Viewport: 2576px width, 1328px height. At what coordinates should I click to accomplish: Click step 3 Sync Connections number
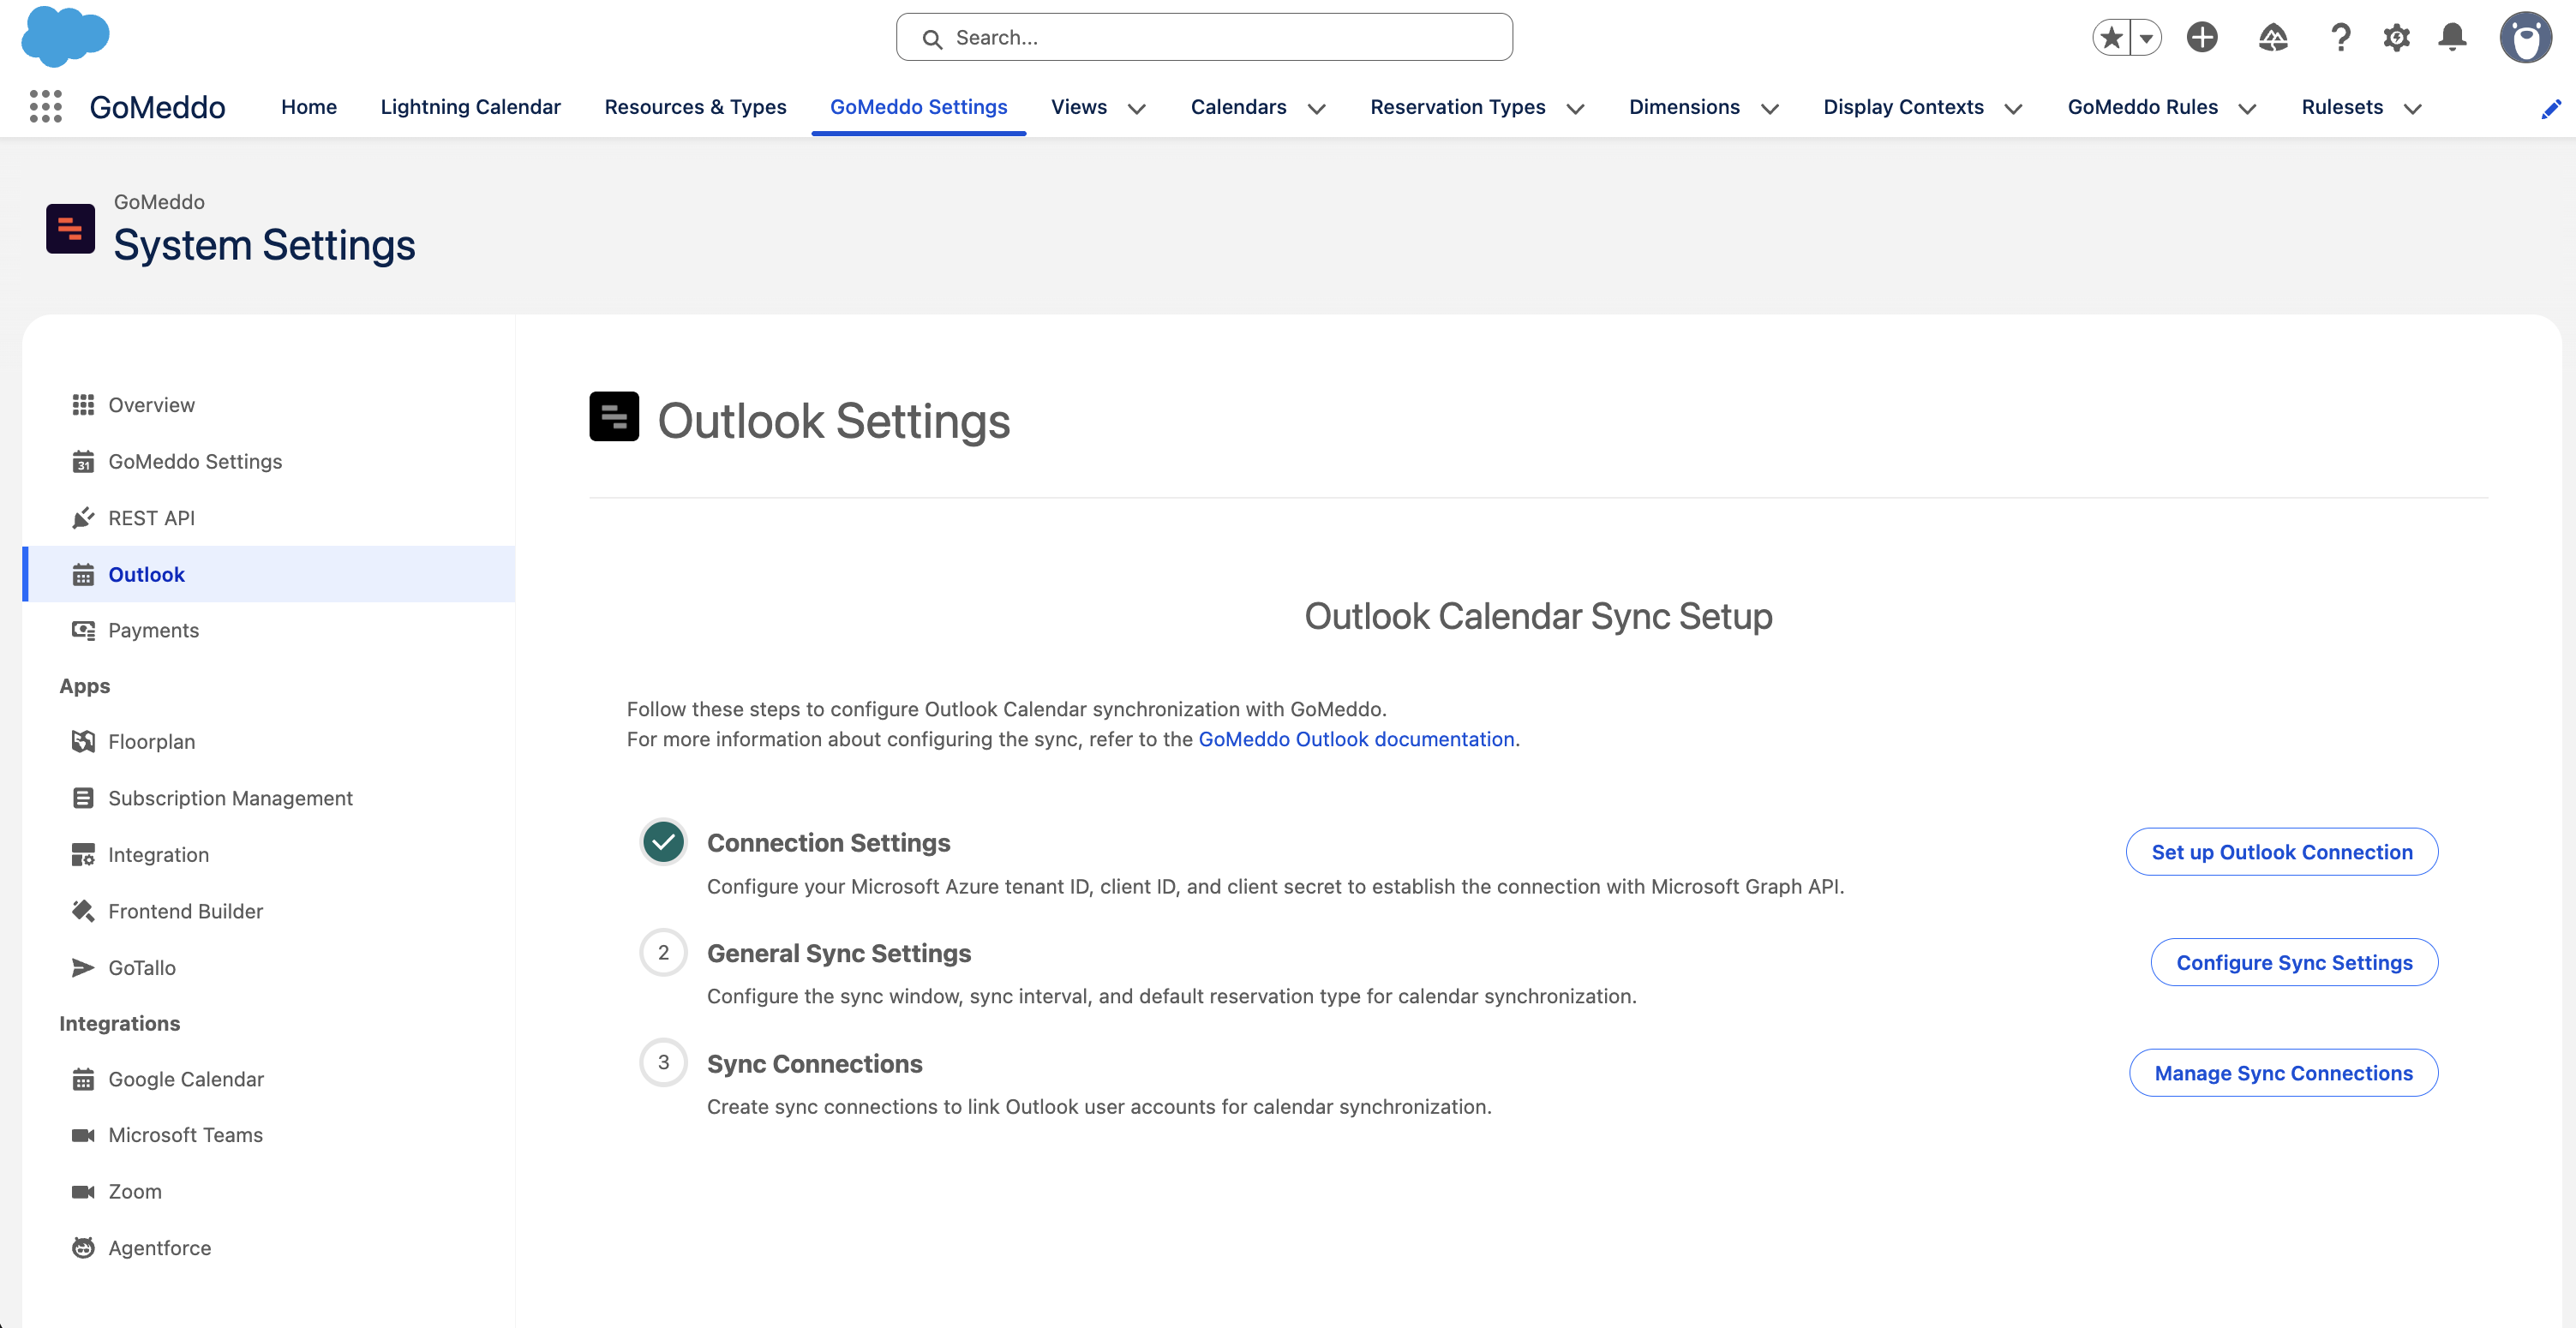coord(663,1062)
